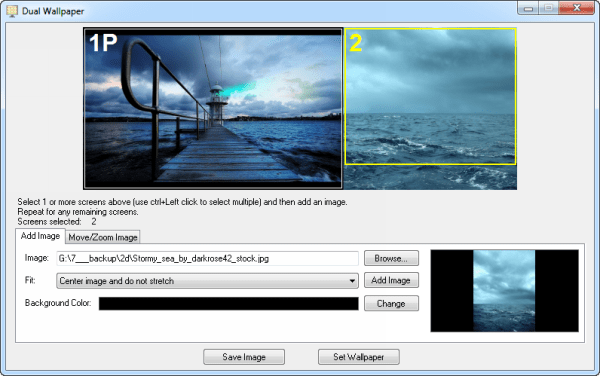Open the Add Image tab

40,236
